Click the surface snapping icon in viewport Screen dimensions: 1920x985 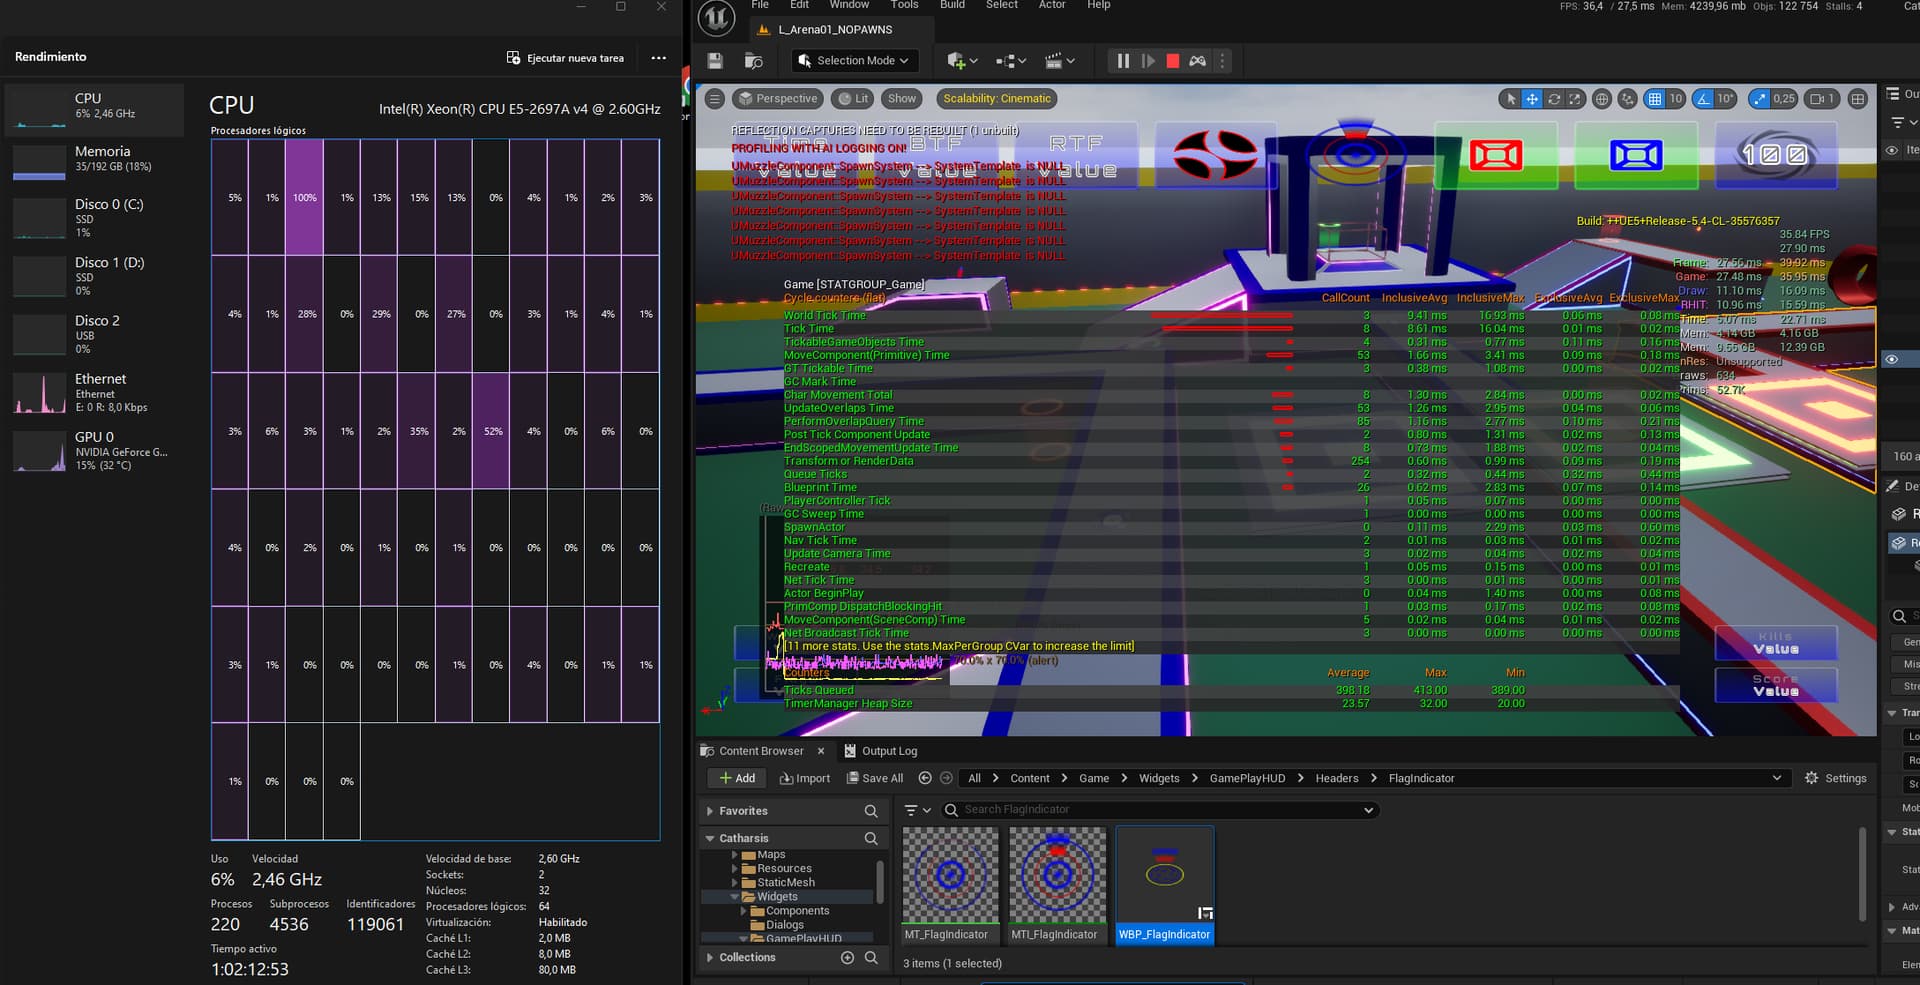click(1628, 99)
